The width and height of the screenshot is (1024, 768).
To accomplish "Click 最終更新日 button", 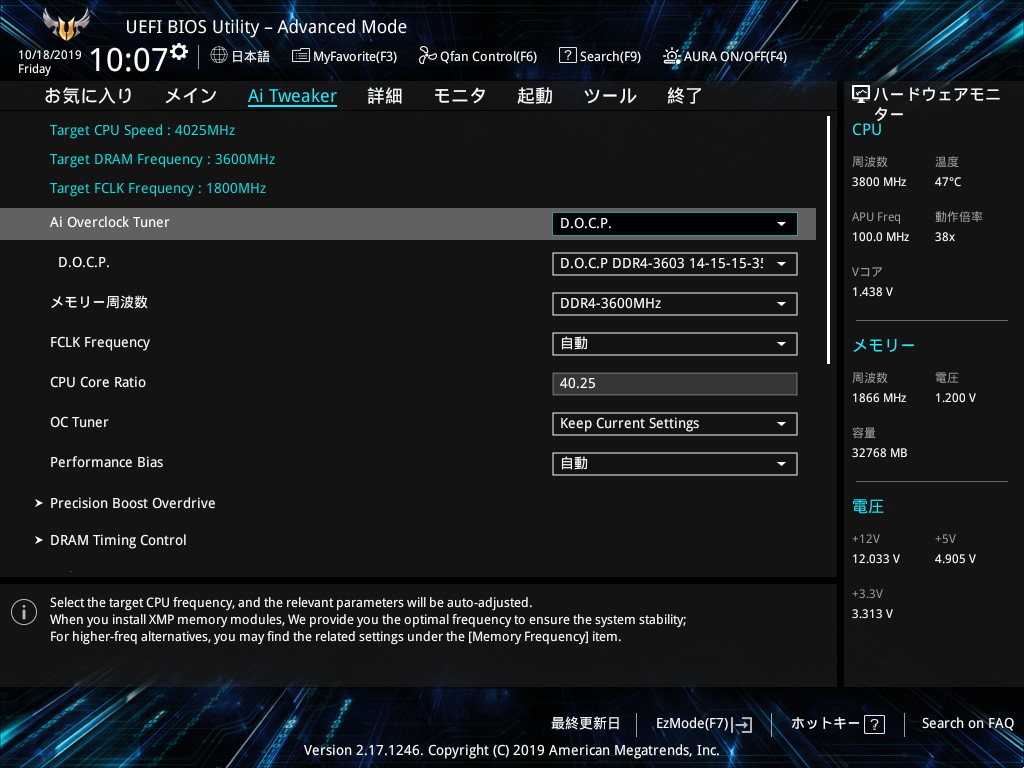I will [585, 724].
